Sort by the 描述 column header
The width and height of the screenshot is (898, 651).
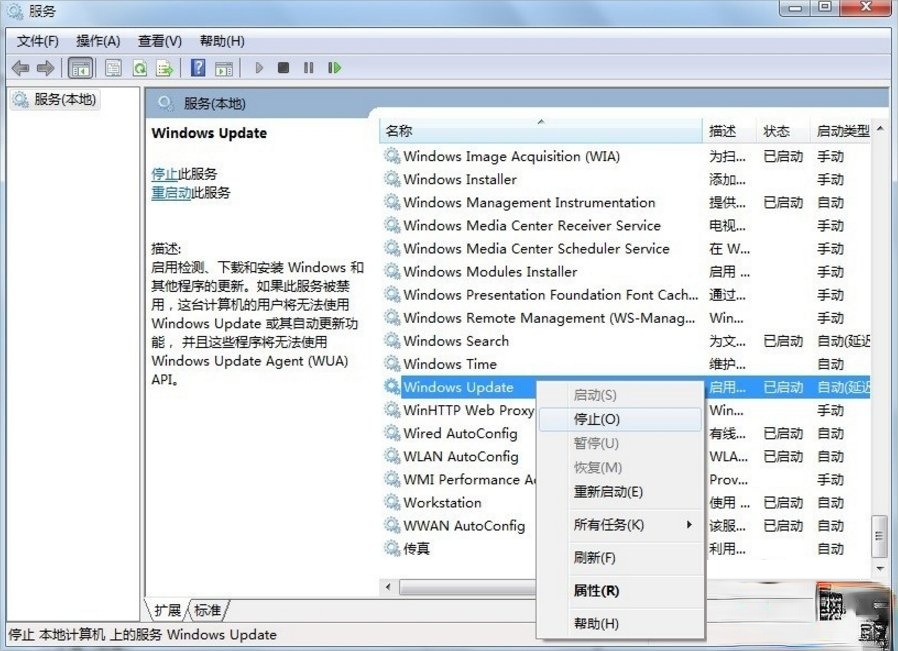[729, 131]
